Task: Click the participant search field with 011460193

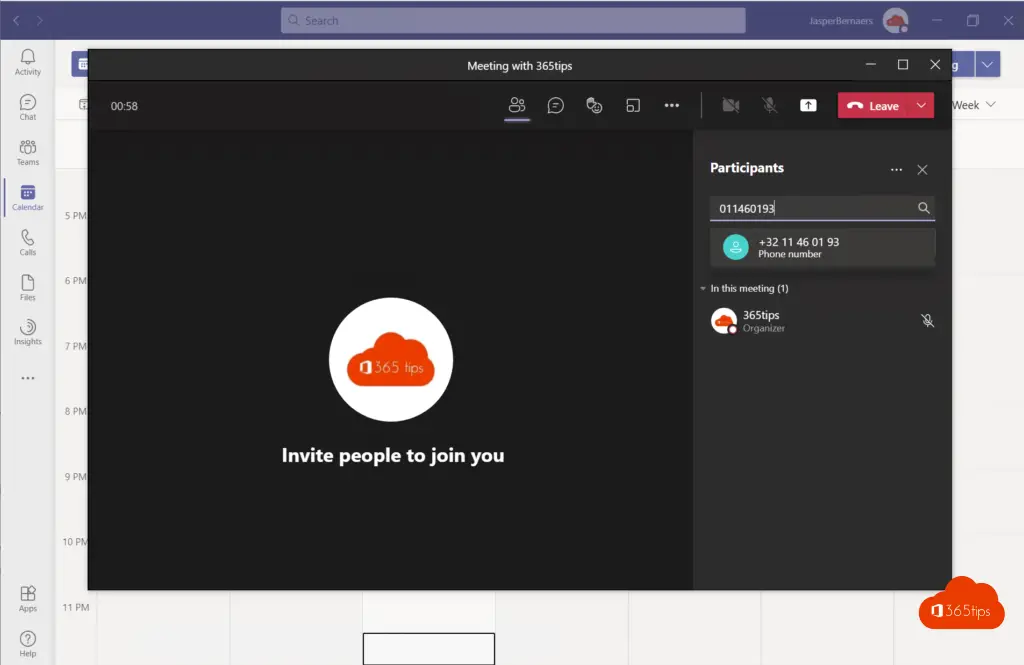Action: click(810, 208)
